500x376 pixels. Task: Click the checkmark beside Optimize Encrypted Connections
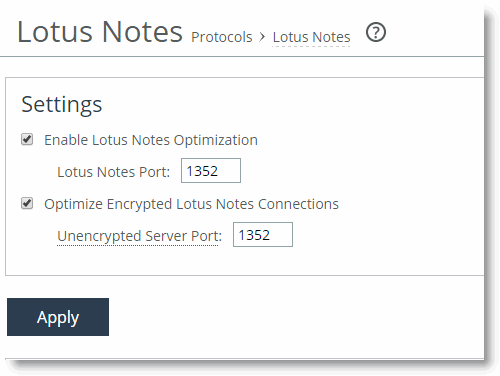click(x=27, y=203)
